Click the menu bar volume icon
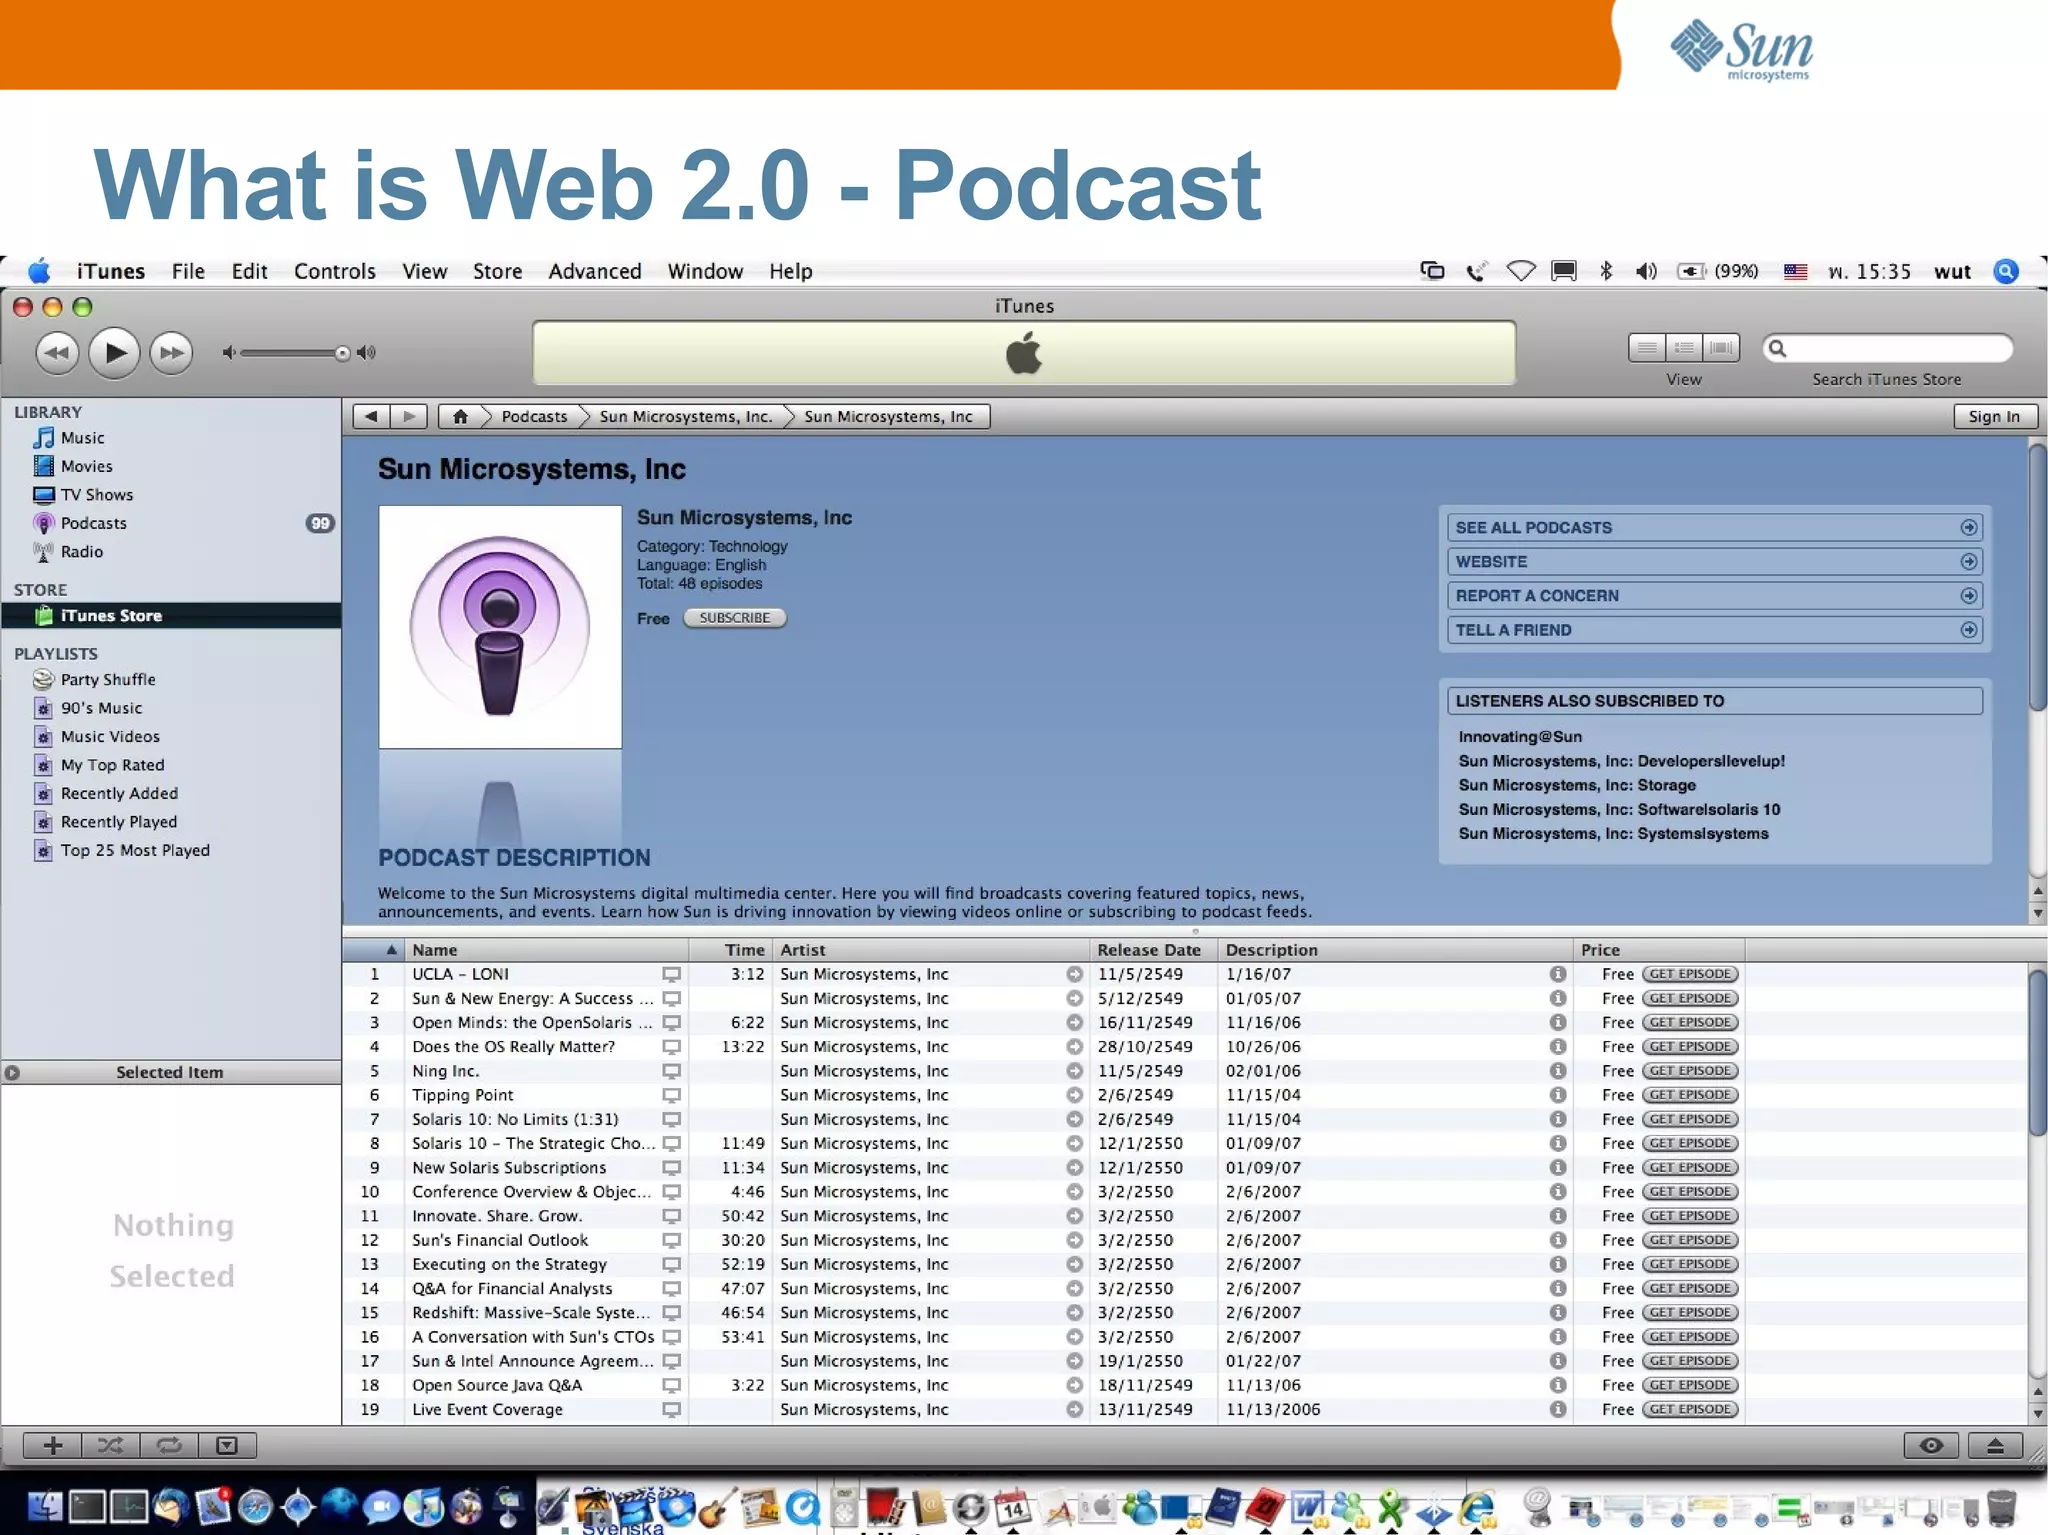Image resolution: width=2048 pixels, height=1535 pixels. [x=1646, y=271]
